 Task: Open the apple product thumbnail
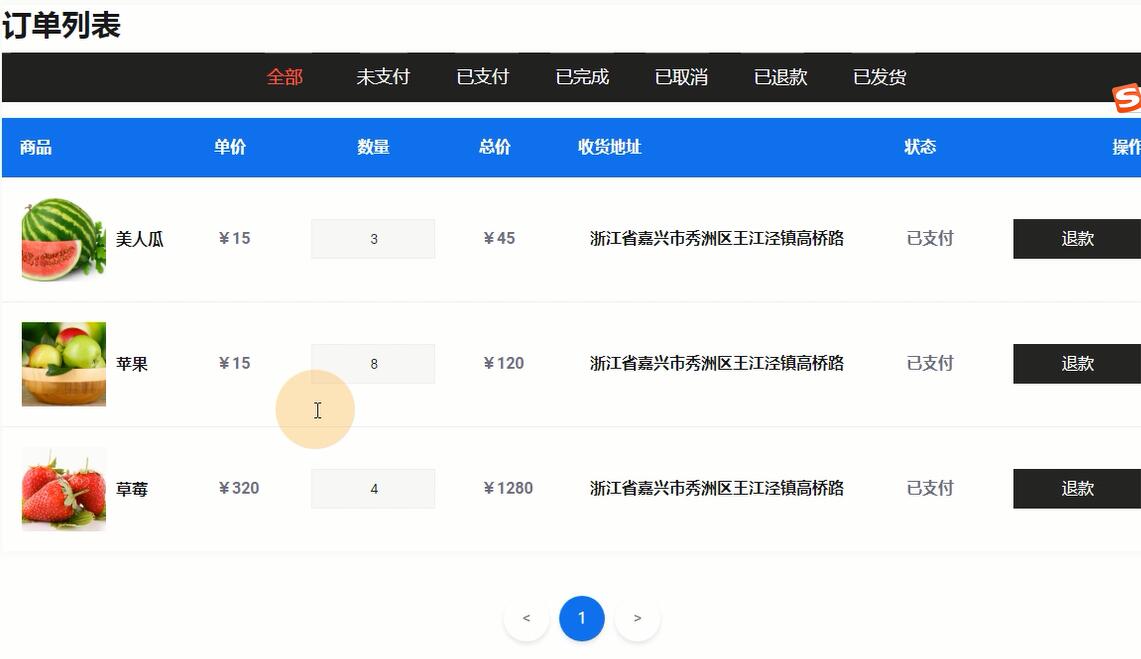[64, 364]
